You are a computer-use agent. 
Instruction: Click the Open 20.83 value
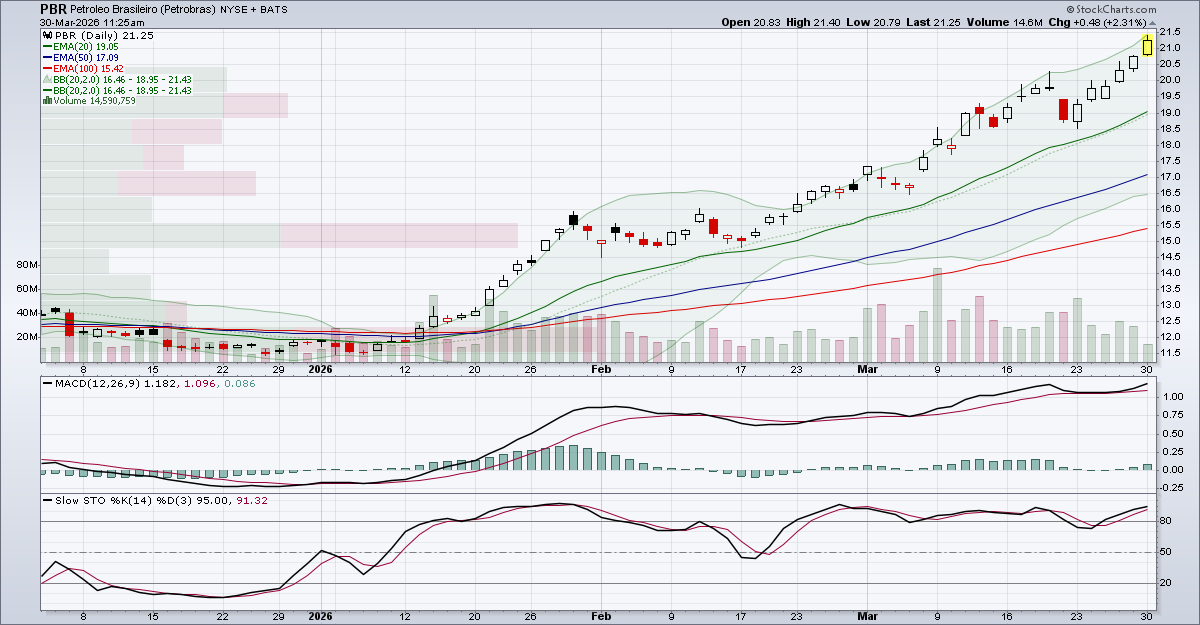pos(750,22)
